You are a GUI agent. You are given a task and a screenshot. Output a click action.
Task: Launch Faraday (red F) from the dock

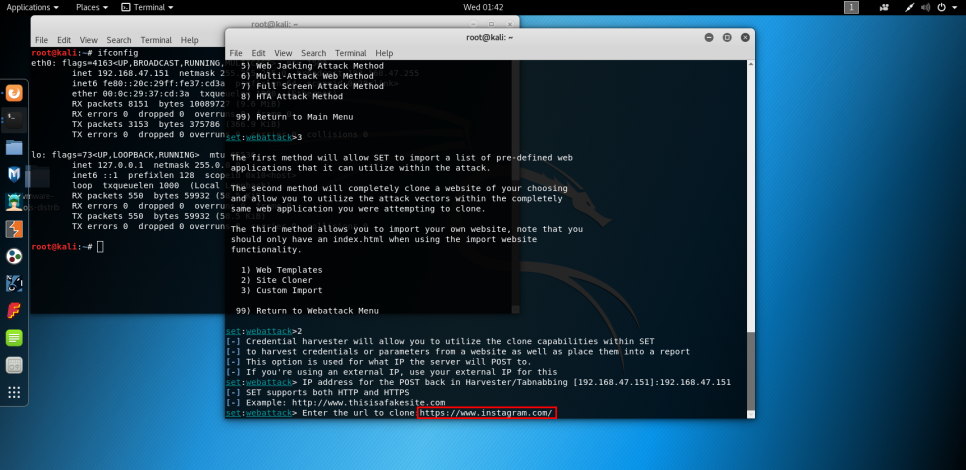(14, 310)
